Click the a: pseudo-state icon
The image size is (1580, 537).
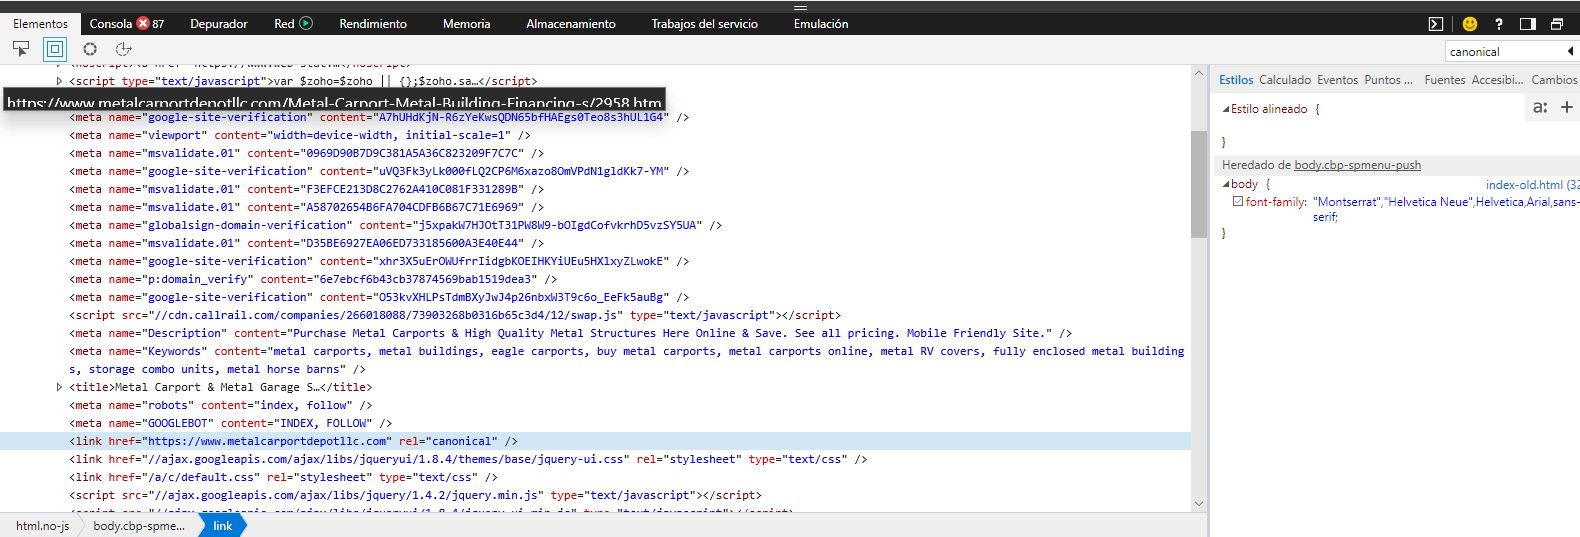(1540, 107)
